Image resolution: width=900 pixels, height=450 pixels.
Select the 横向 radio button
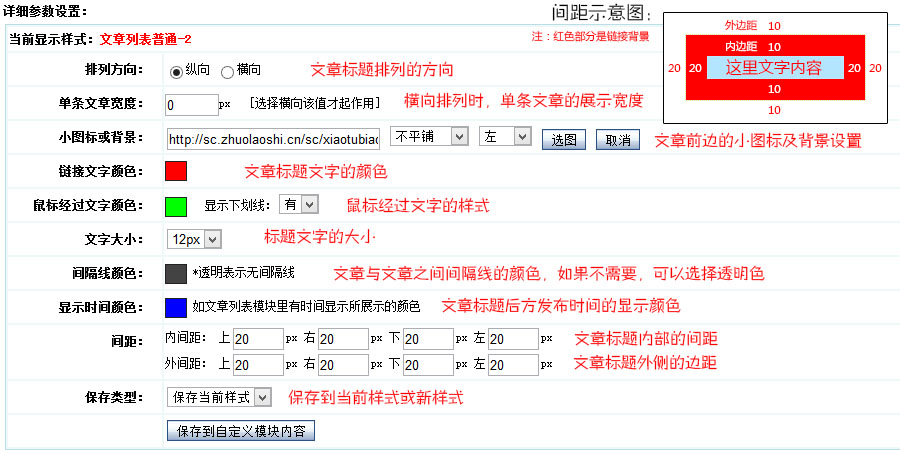click(228, 72)
